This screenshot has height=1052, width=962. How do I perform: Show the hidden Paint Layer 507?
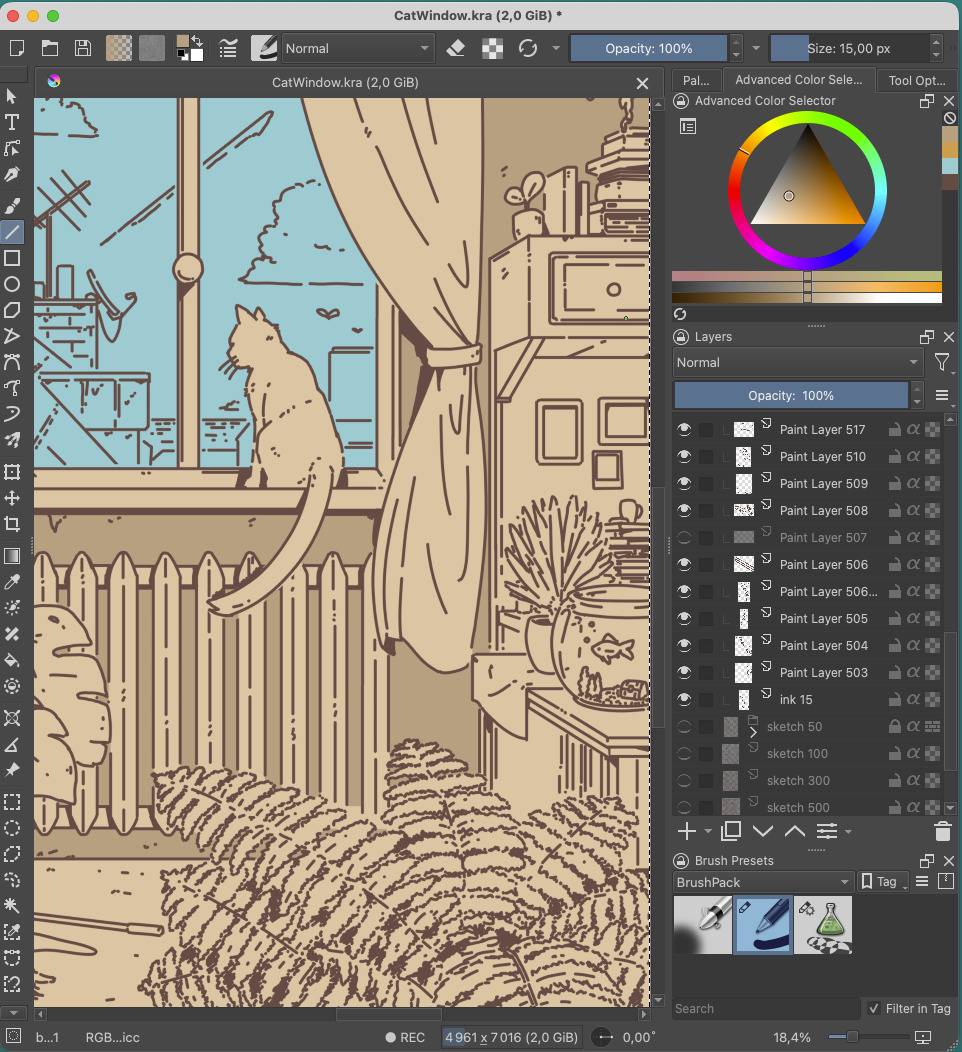click(684, 537)
